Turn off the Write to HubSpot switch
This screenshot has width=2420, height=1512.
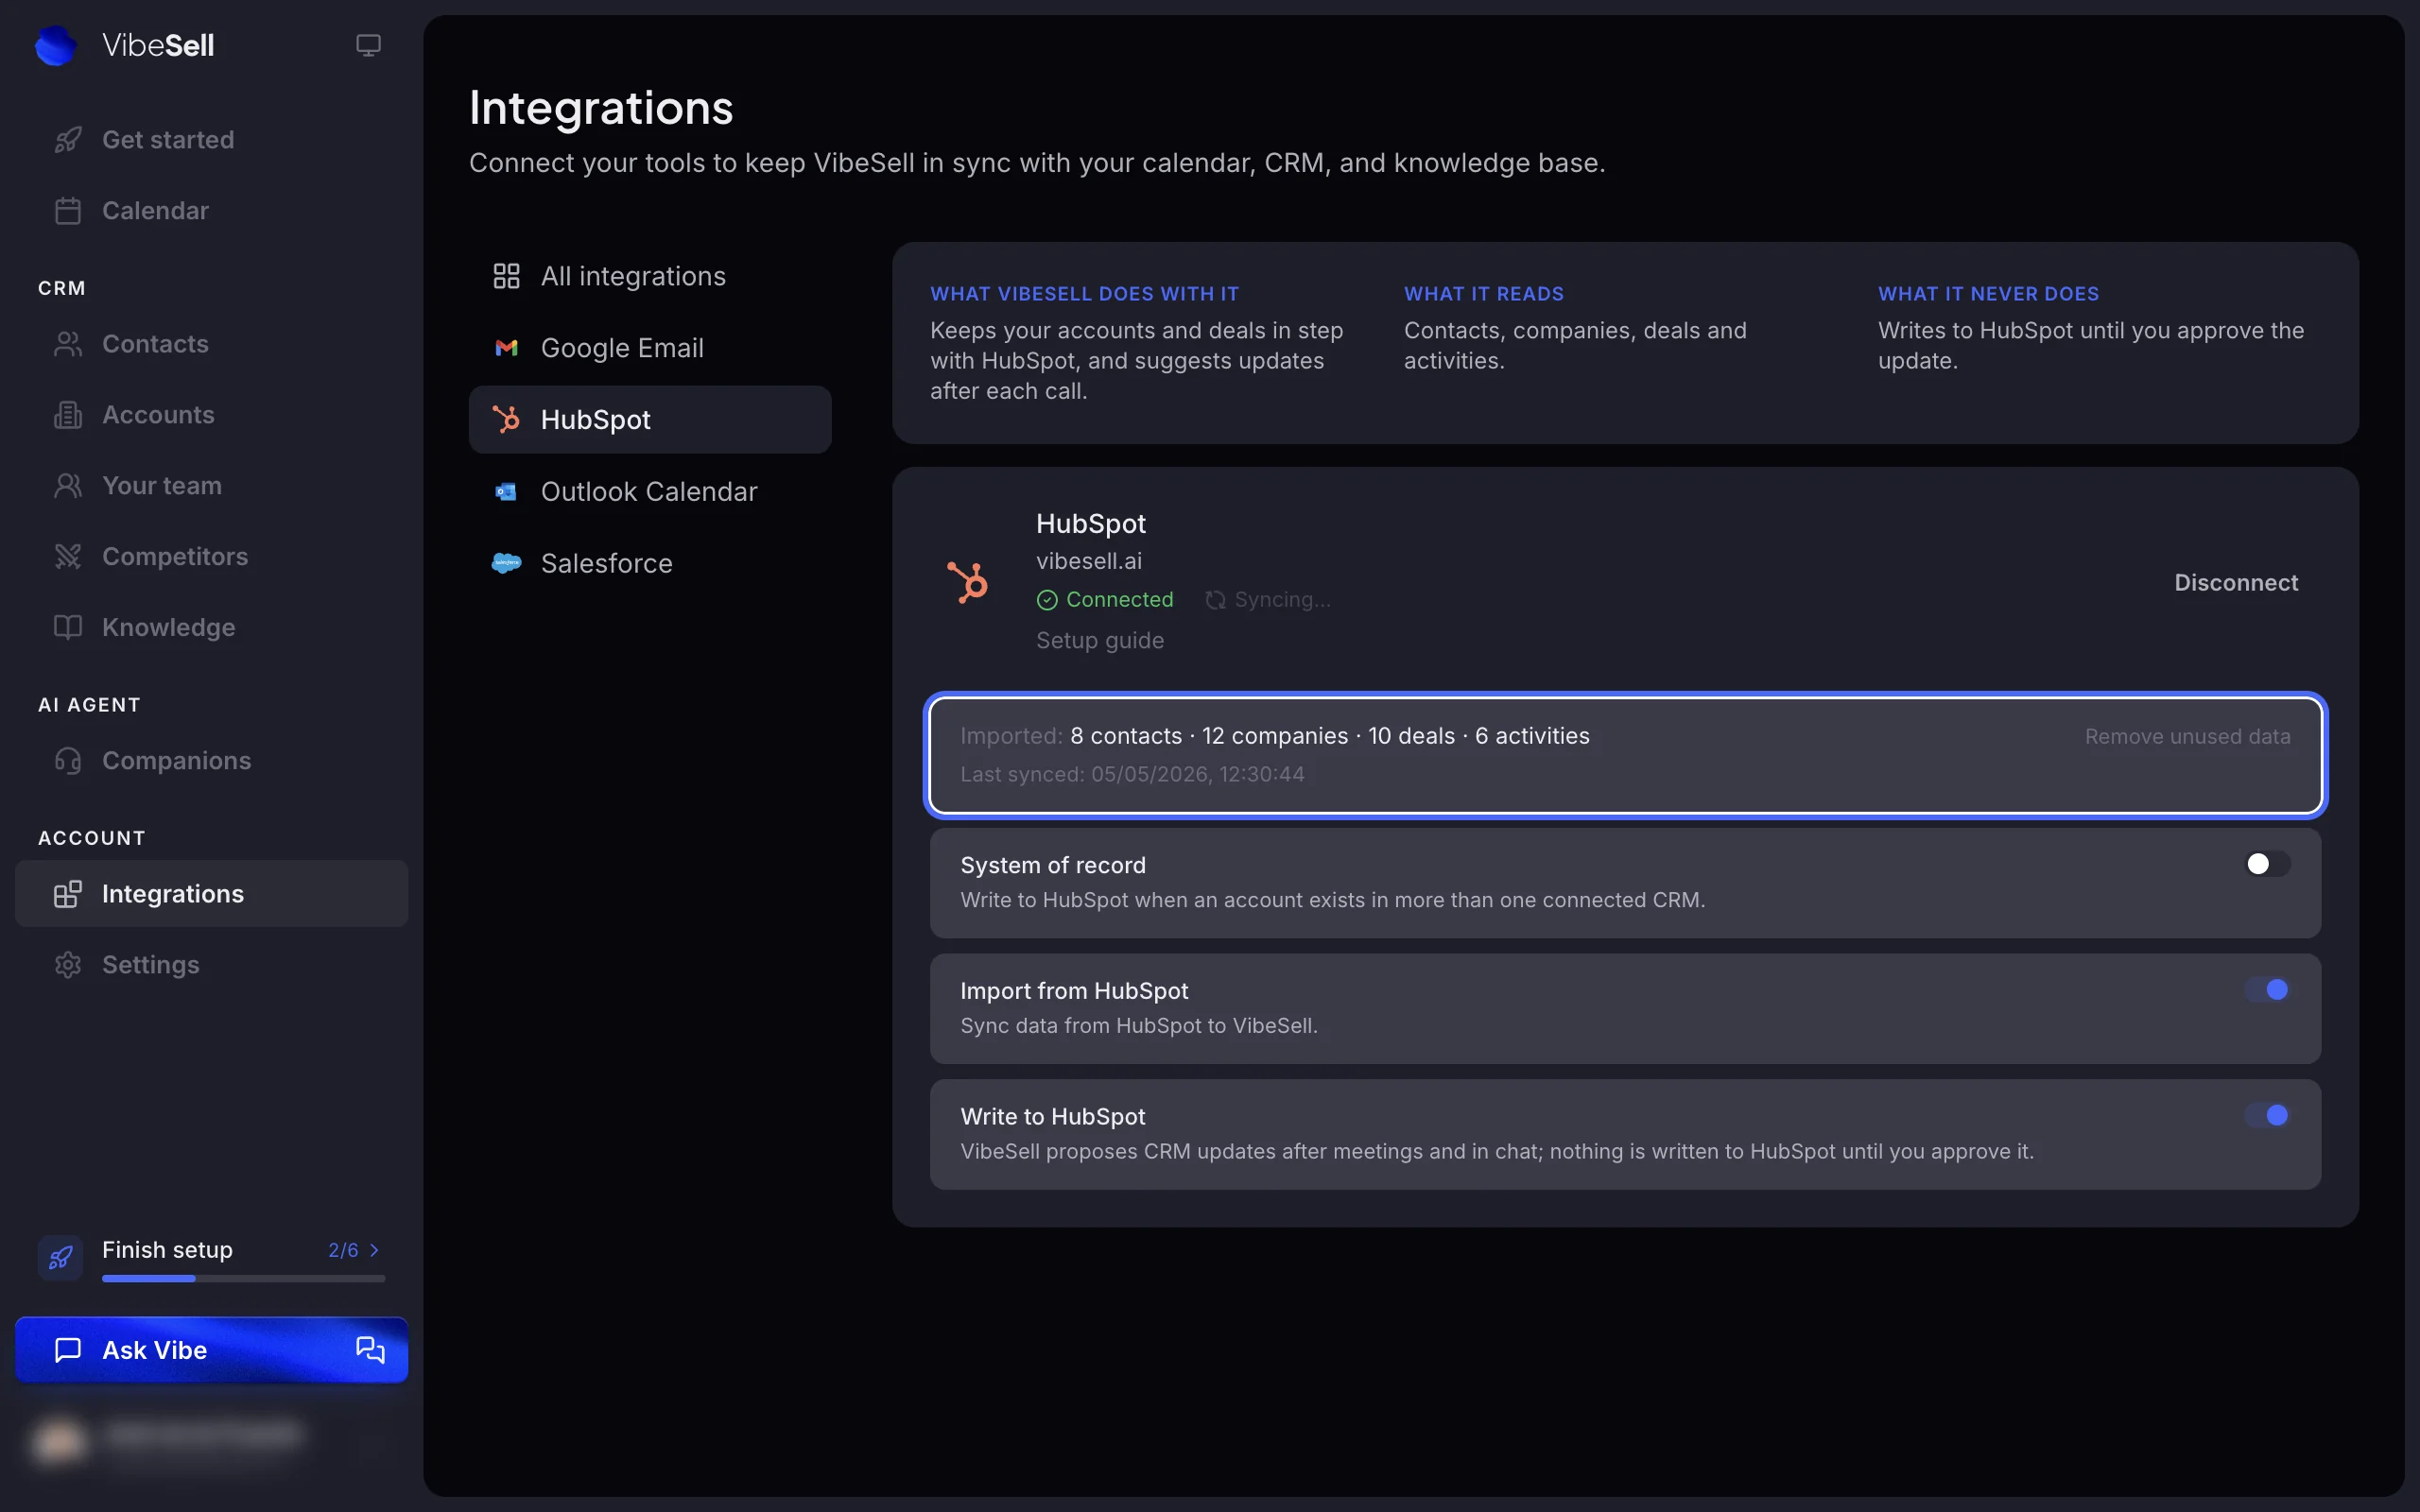pos(2267,1116)
